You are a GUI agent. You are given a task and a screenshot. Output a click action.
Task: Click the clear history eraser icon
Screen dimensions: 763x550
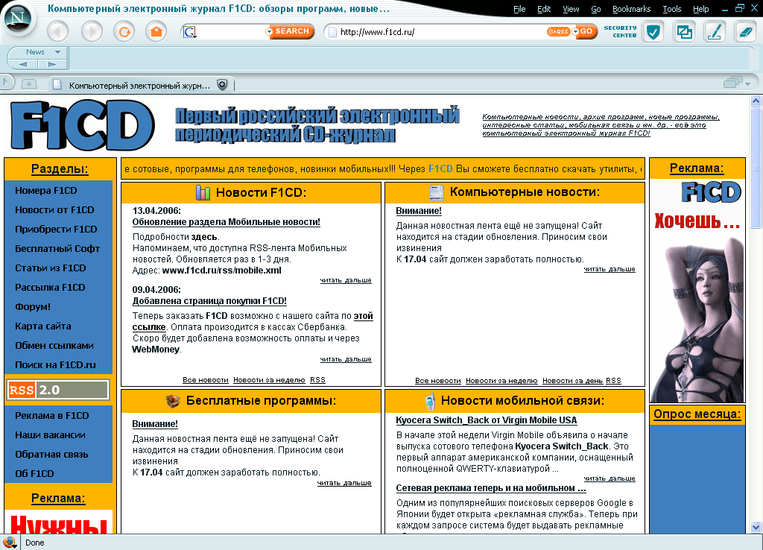coord(745,32)
